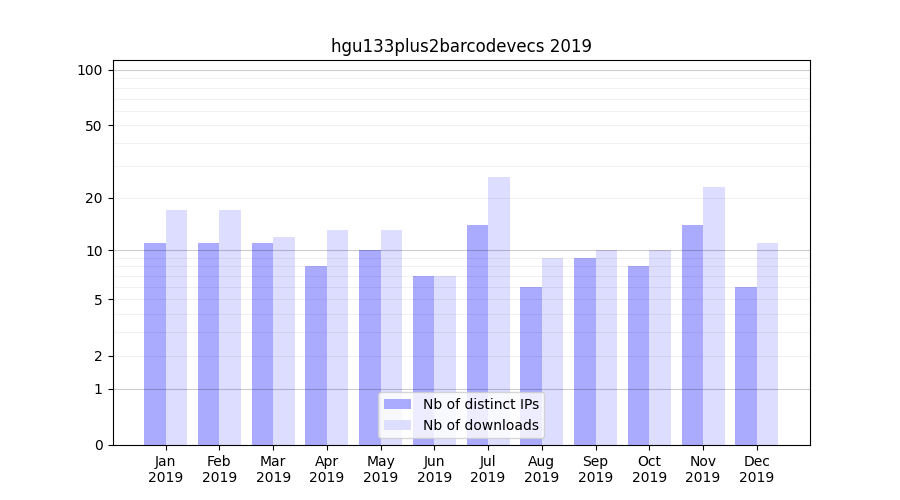Screen dimensions: 900x500
Task: Click the 20 y-axis tick label
Action: click(x=93, y=198)
